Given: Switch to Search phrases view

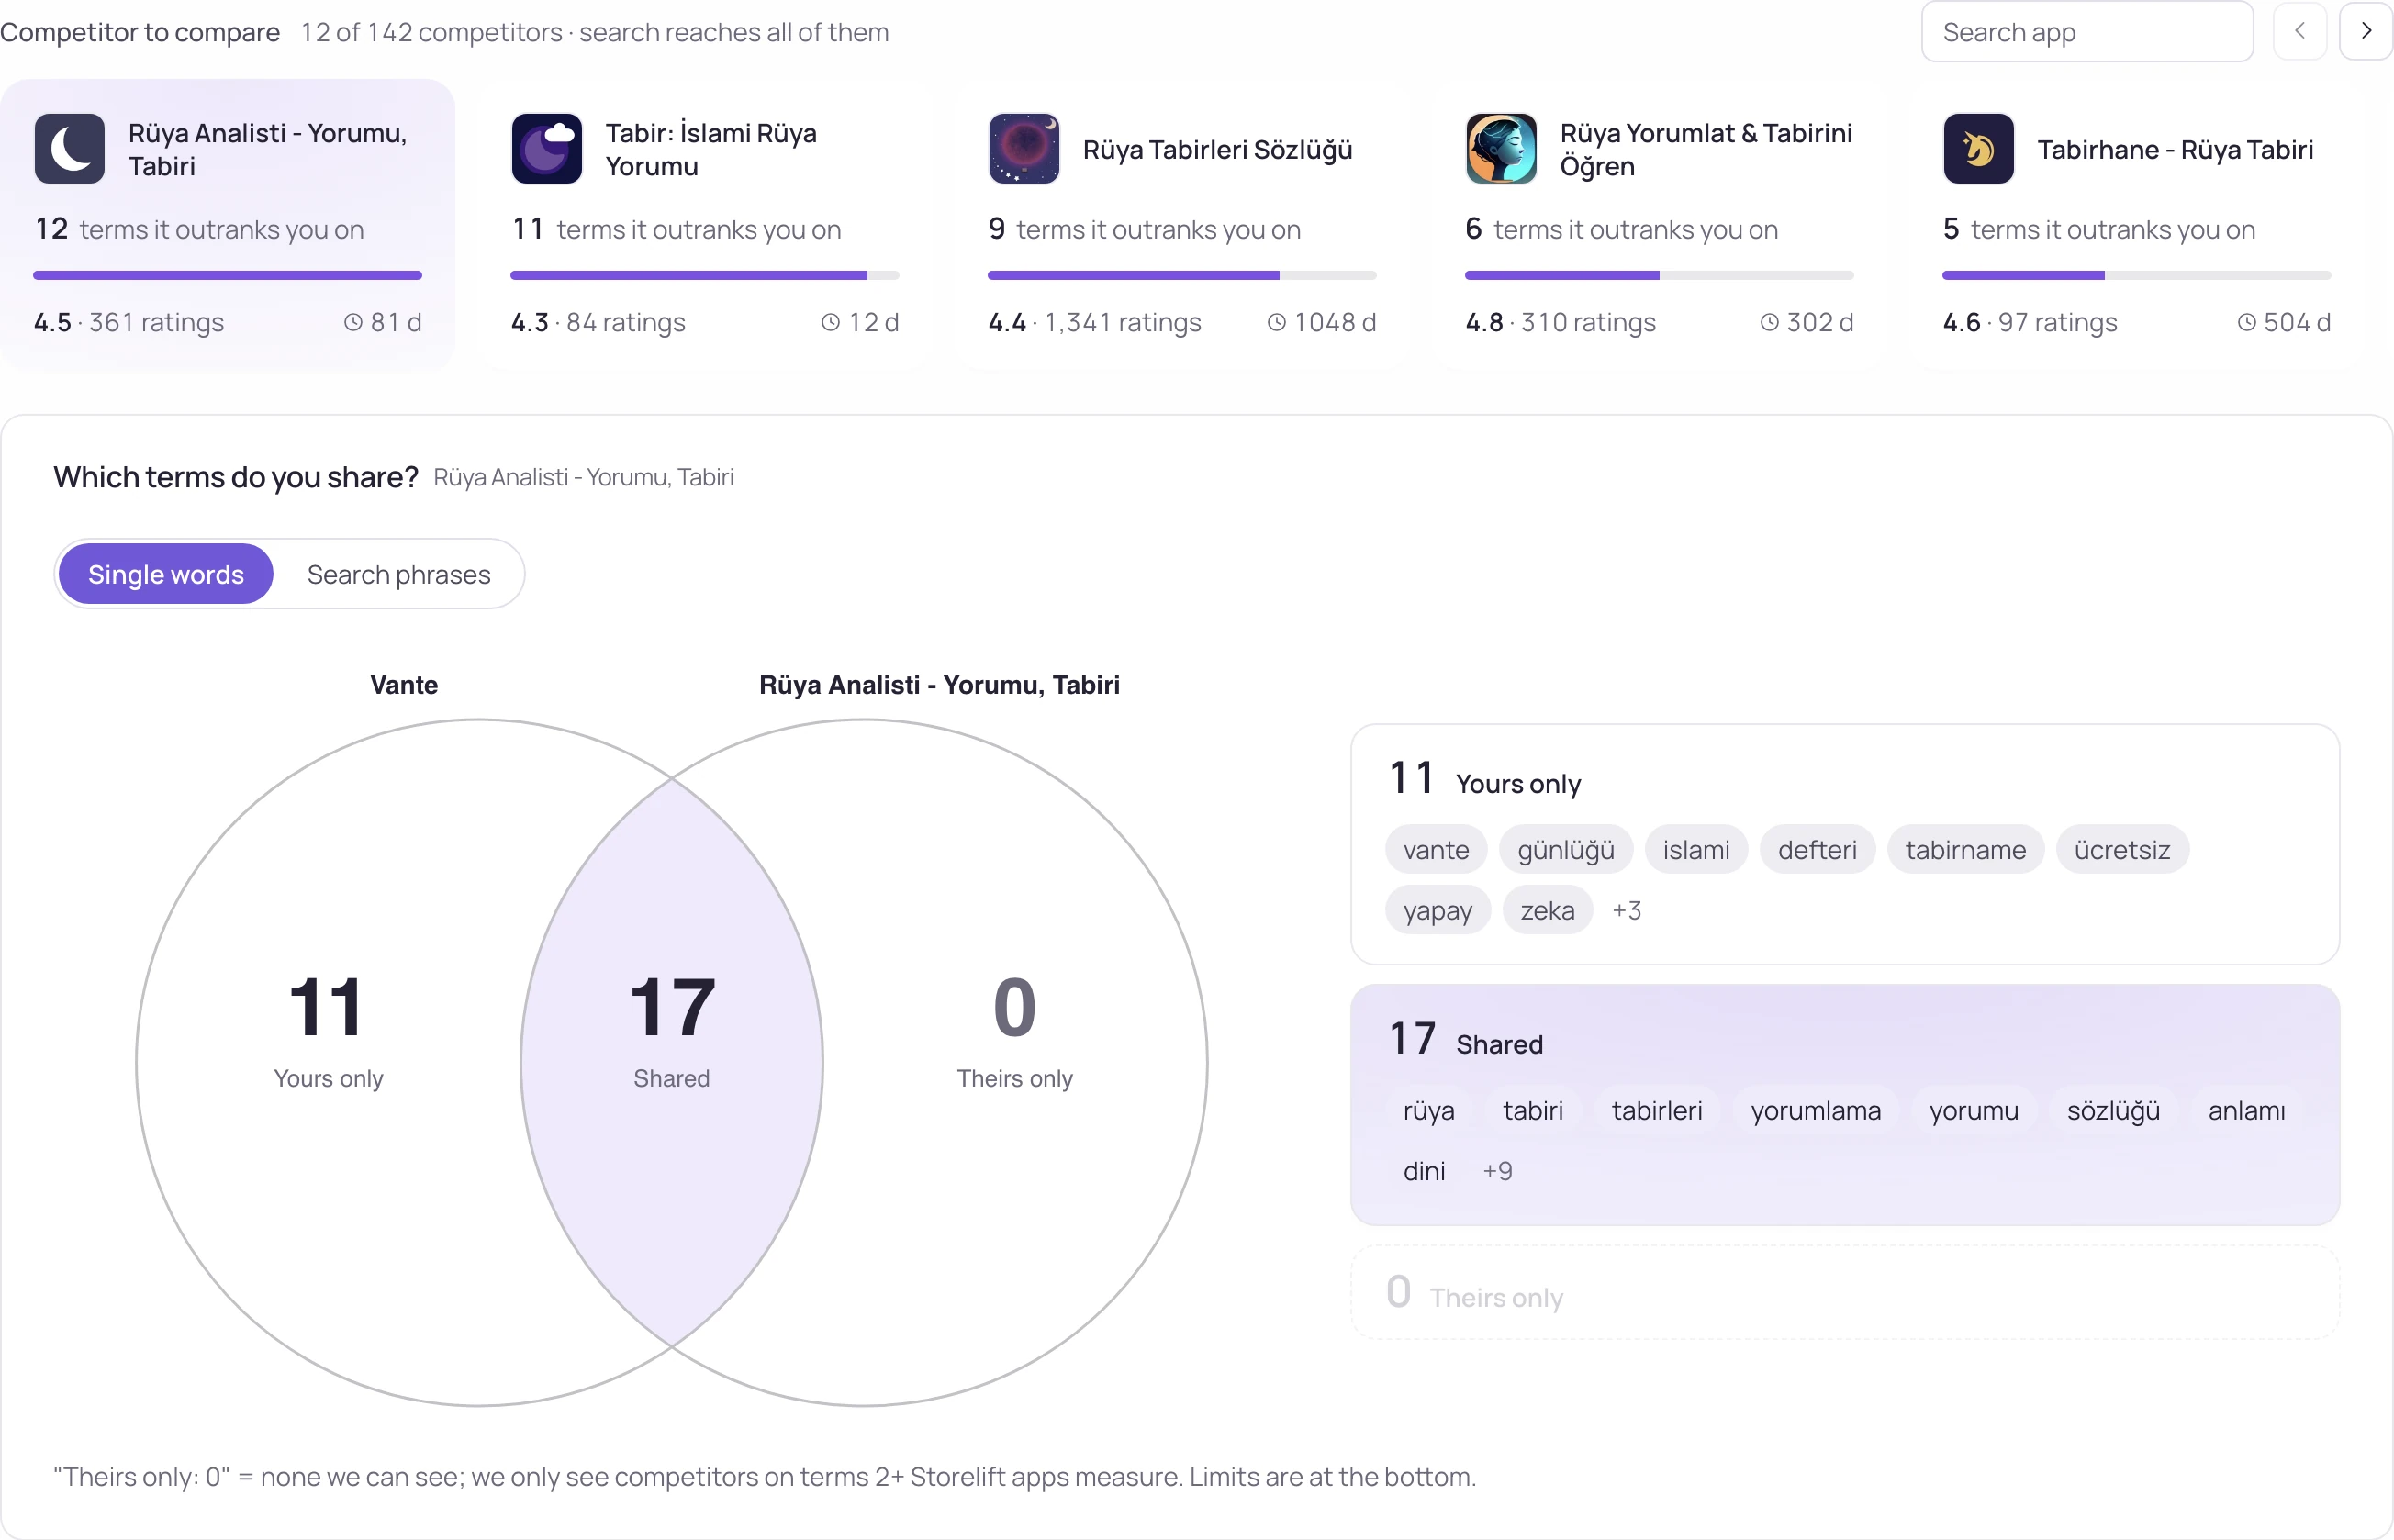Looking at the screenshot, I should [x=399, y=574].
